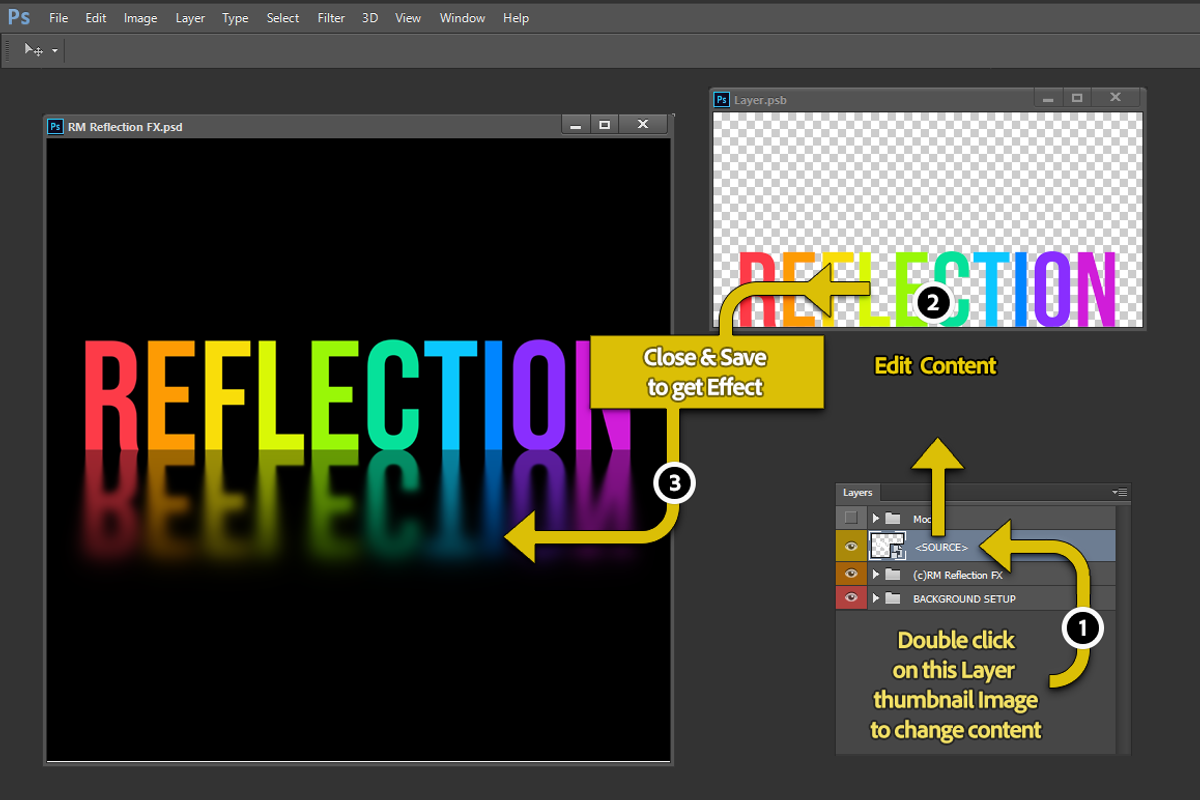The width and height of the screenshot is (1200, 800).
Task: Open the 3D menu
Action: coord(370,18)
